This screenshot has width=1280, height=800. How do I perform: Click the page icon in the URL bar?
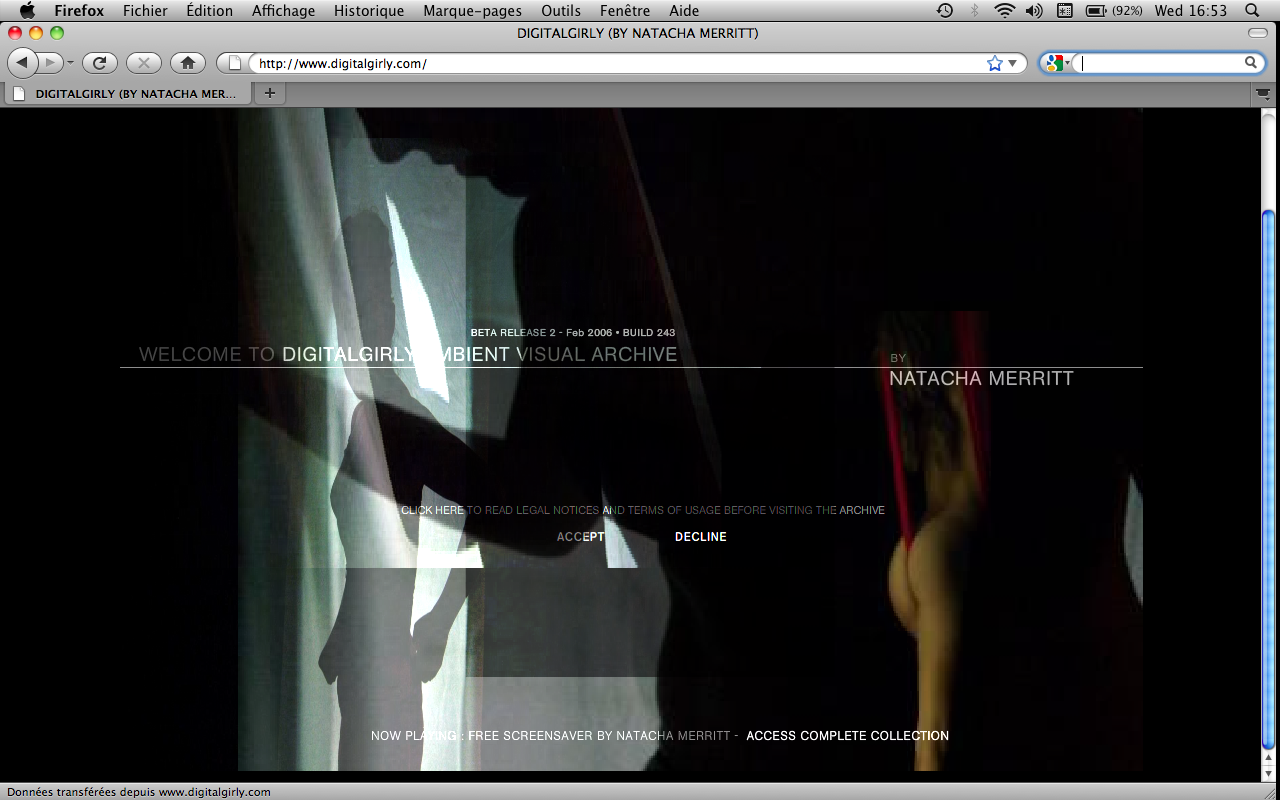tap(235, 63)
